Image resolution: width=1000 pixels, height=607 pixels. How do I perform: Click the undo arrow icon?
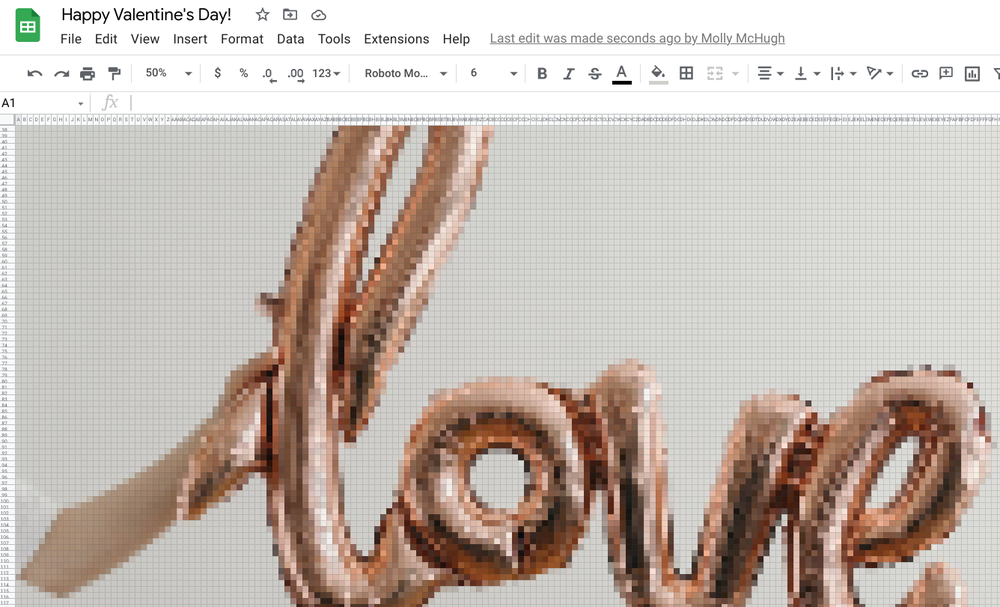[35, 74]
